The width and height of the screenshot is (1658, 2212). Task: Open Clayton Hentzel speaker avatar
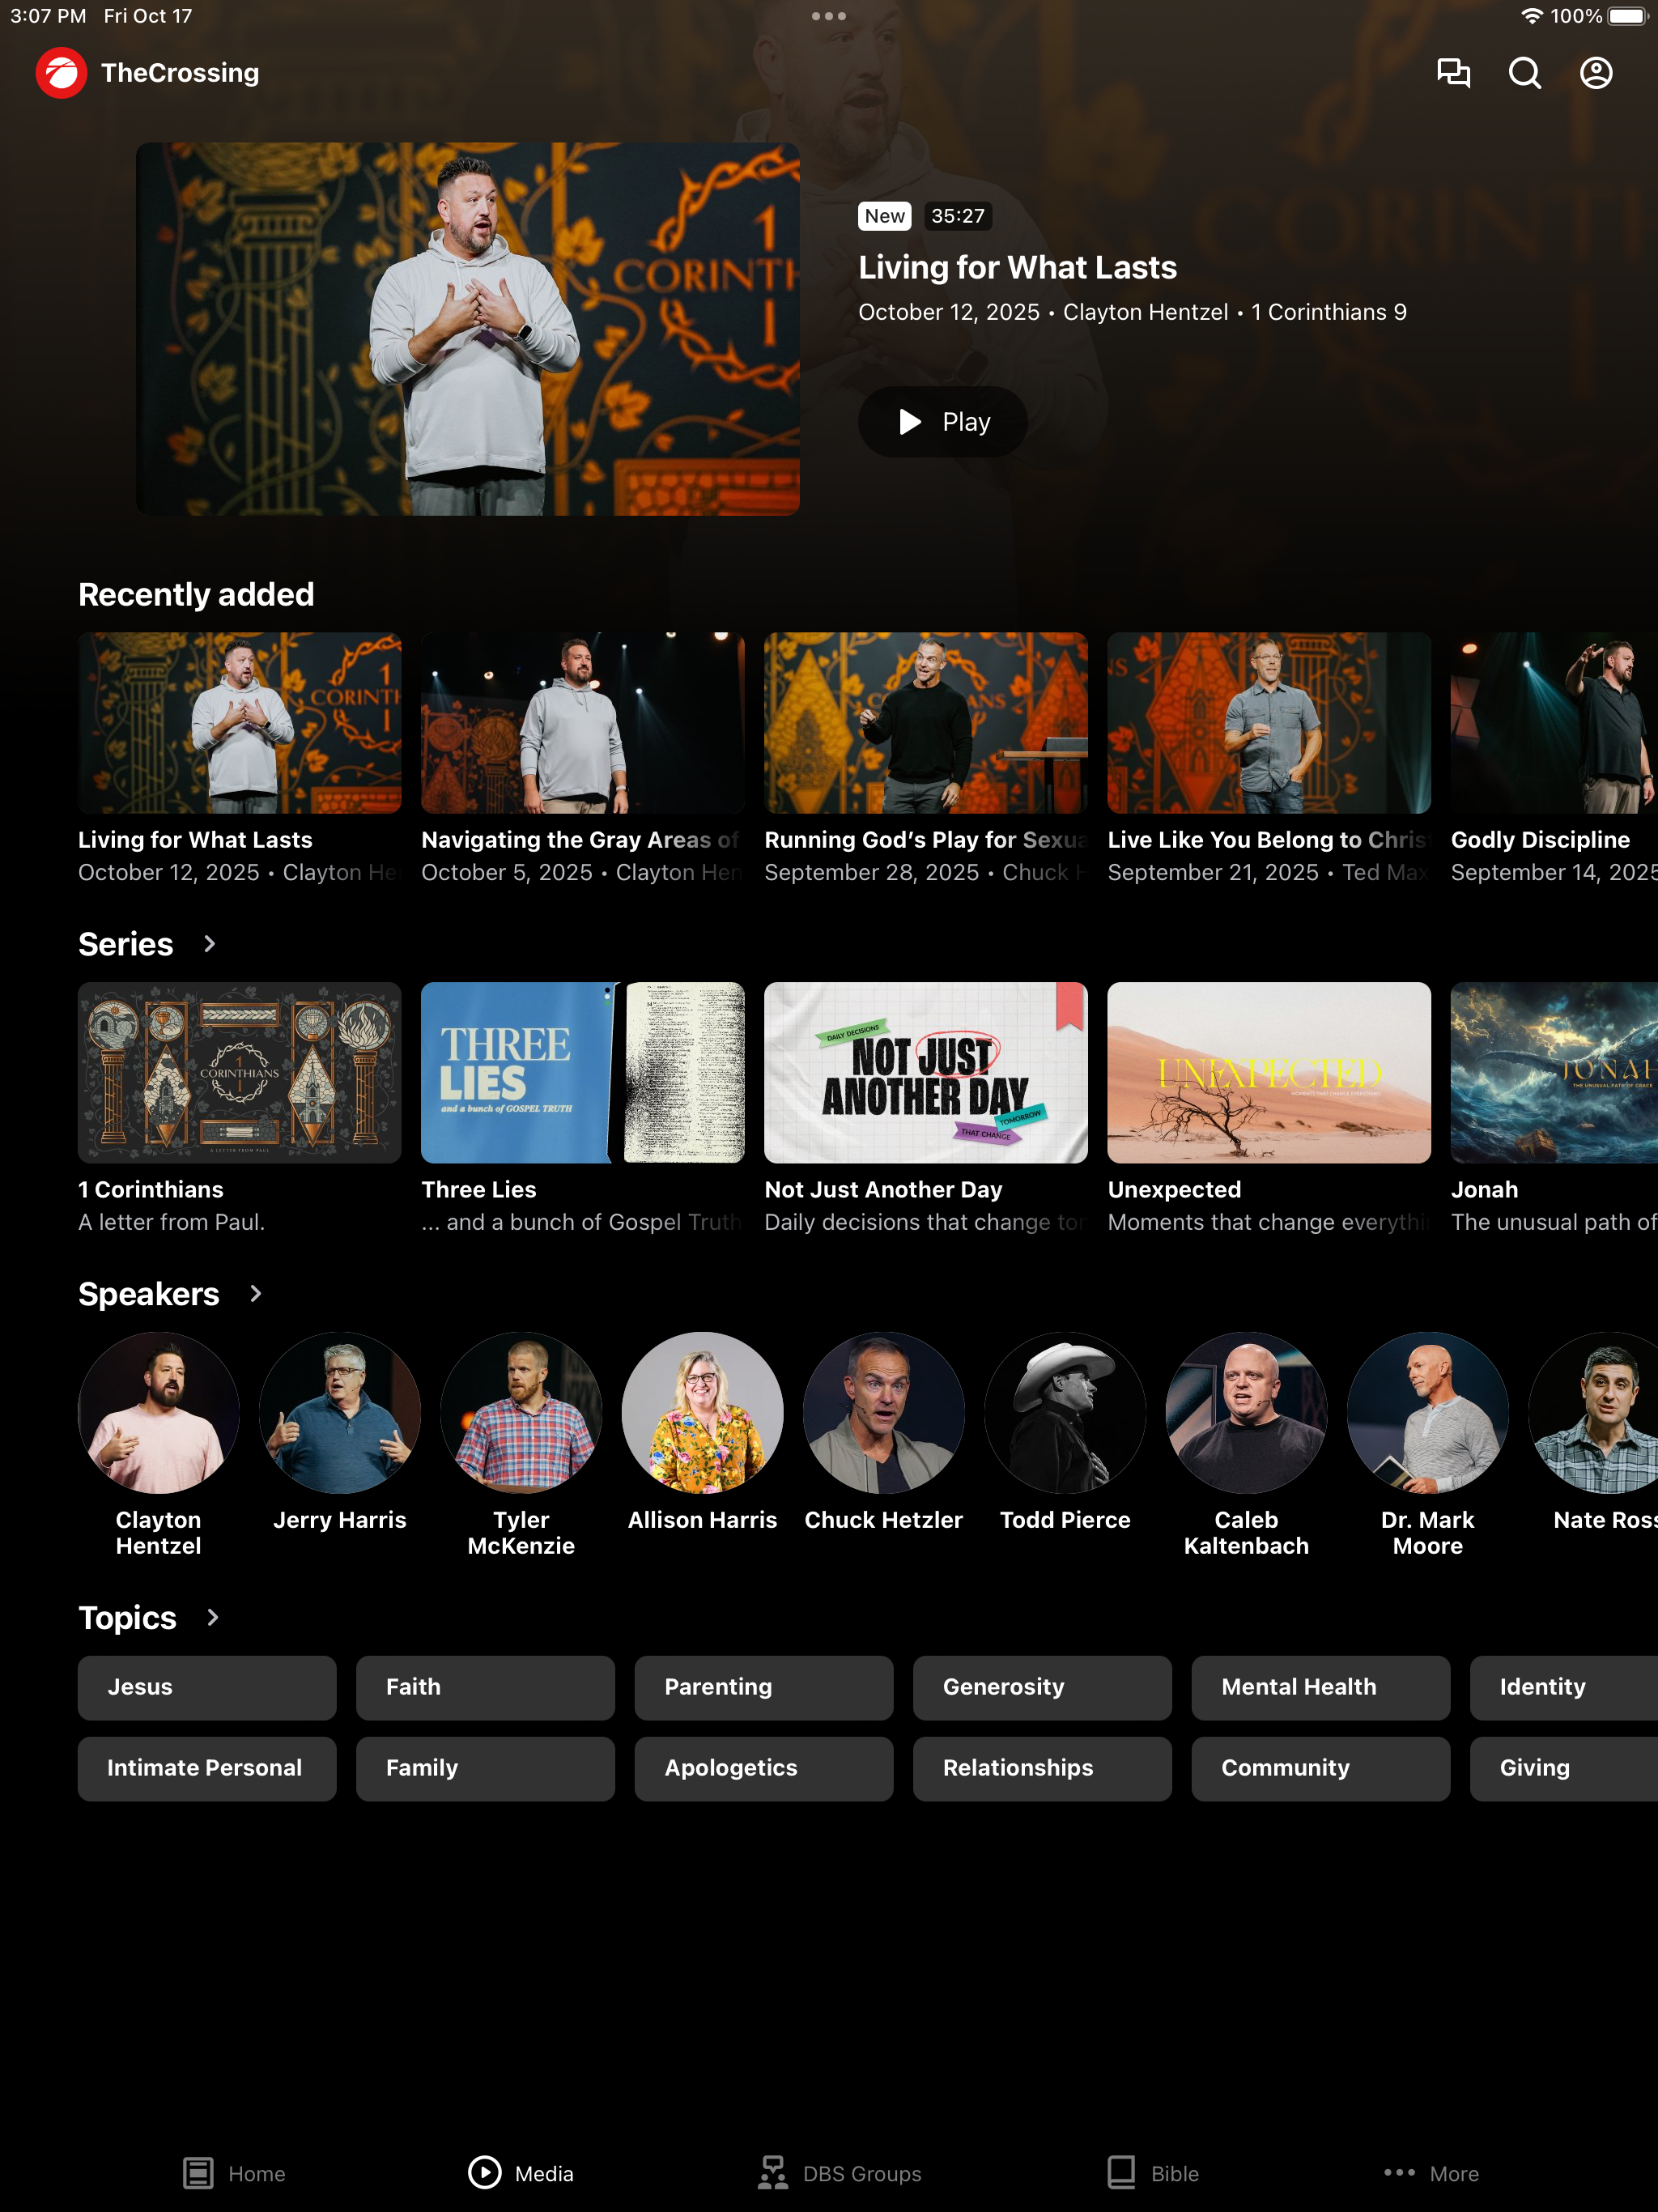(159, 1413)
